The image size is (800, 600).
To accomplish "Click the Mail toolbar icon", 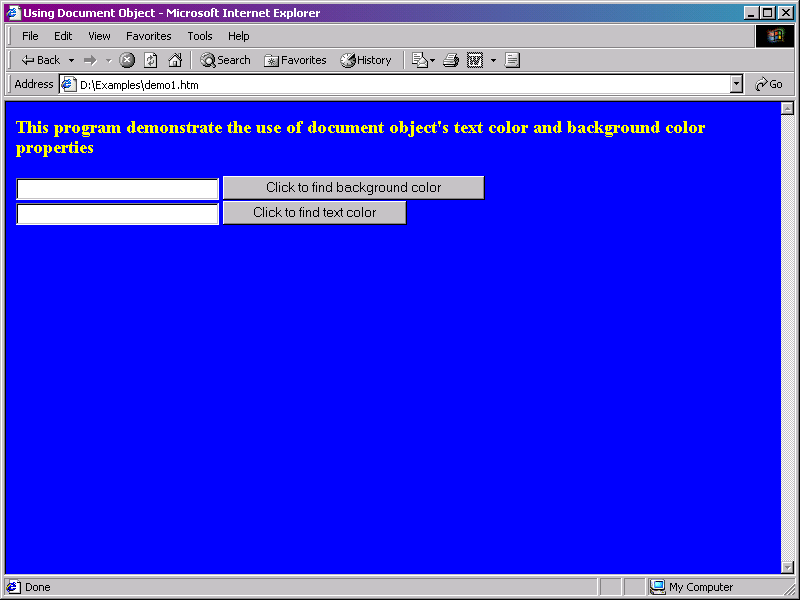I will pos(419,60).
